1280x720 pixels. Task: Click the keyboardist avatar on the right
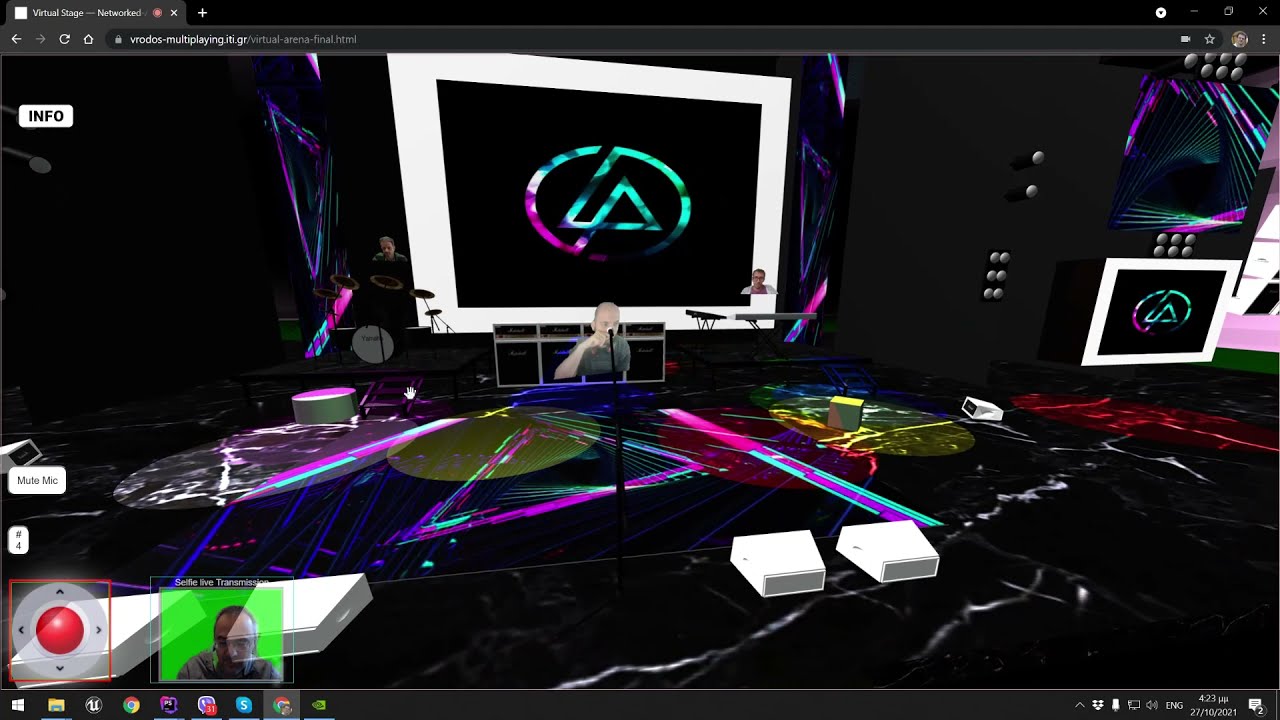(x=759, y=282)
